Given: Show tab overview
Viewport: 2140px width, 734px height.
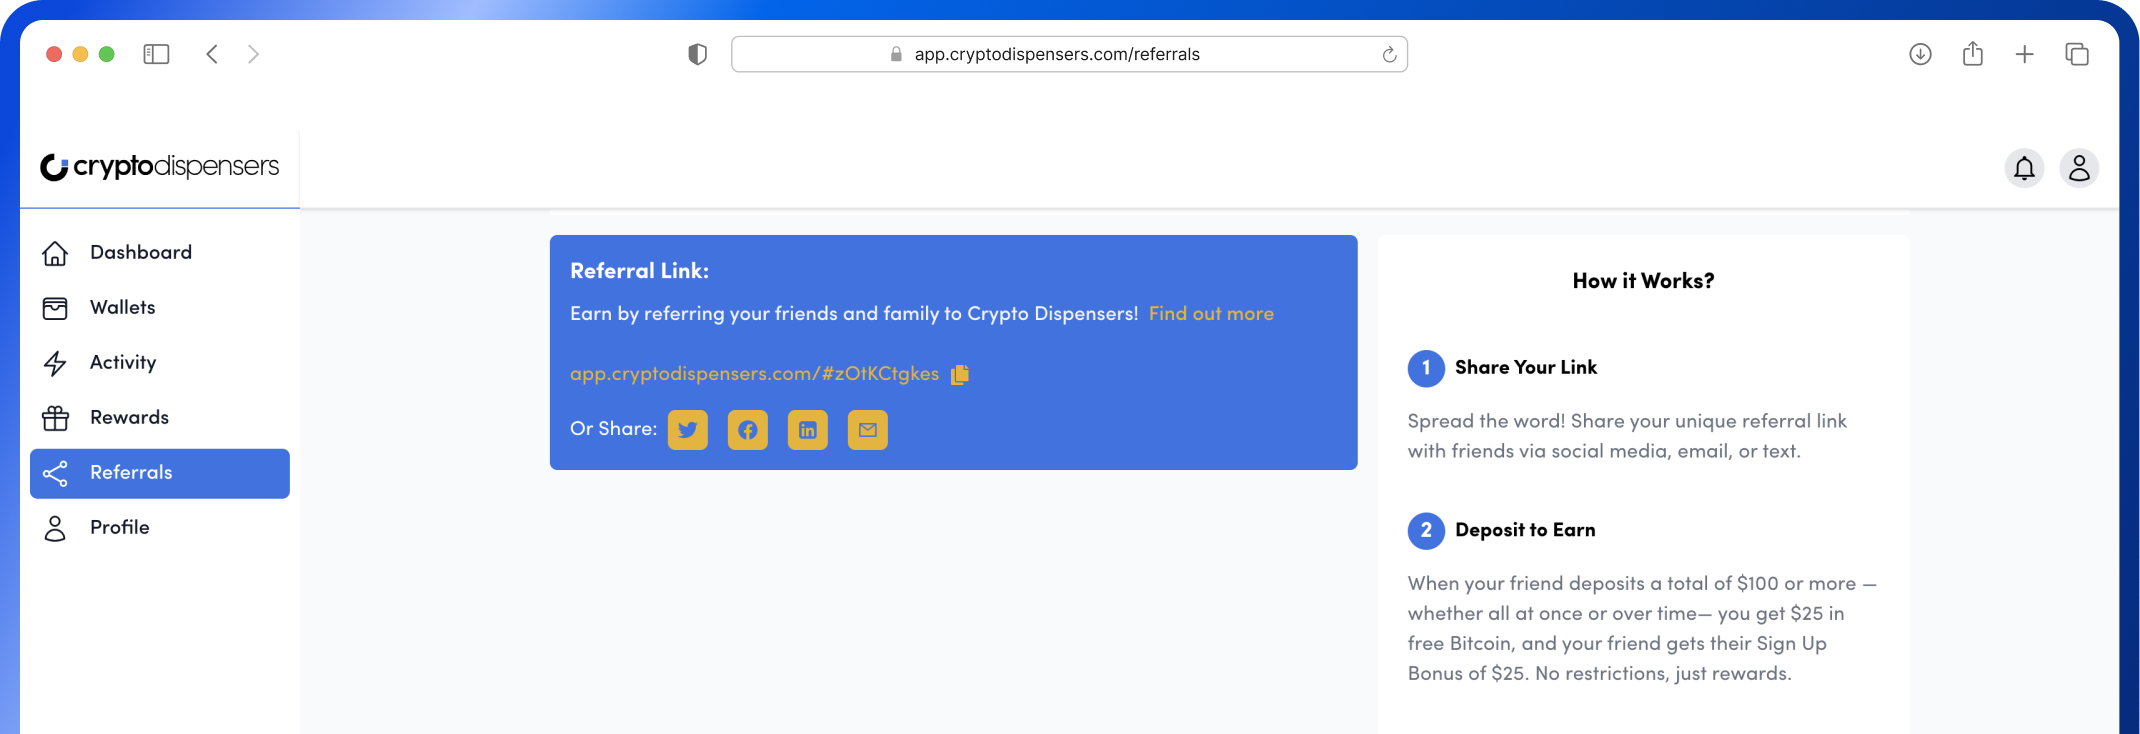Looking at the screenshot, I should [2077, 54].
